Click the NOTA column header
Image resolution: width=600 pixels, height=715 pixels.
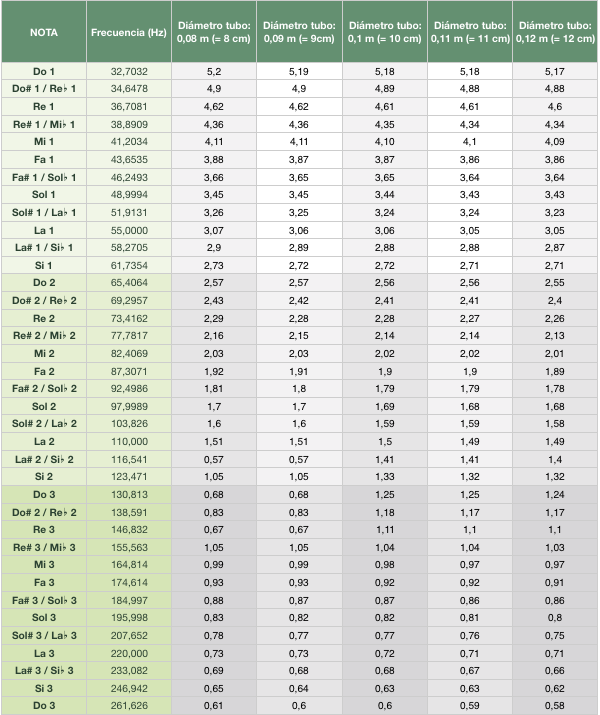[x=44, y=32]
